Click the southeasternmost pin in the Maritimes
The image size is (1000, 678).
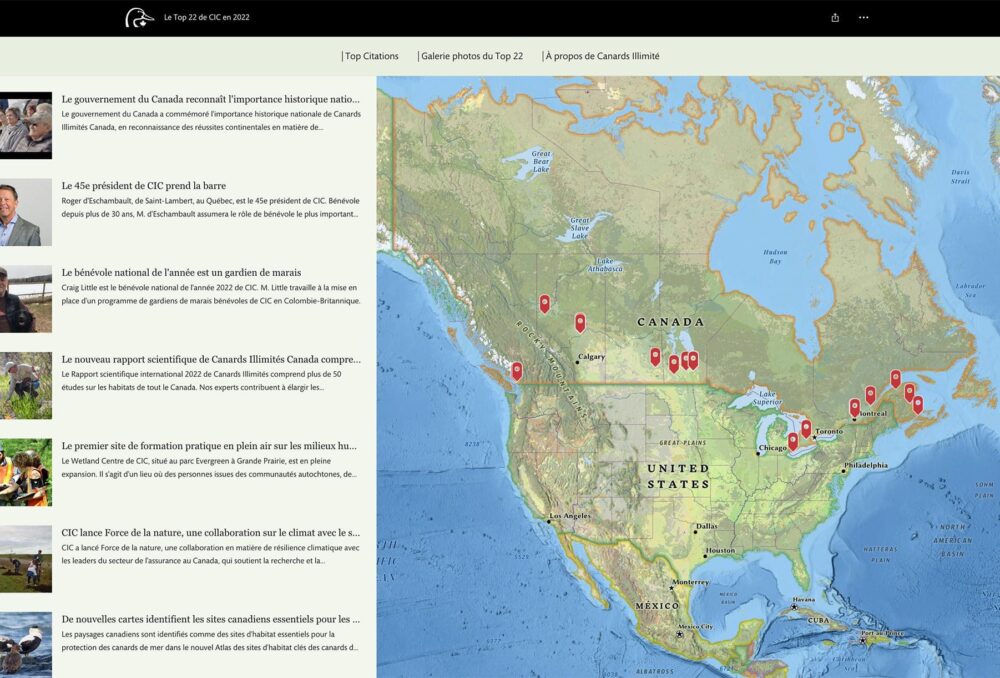[918, 405]
